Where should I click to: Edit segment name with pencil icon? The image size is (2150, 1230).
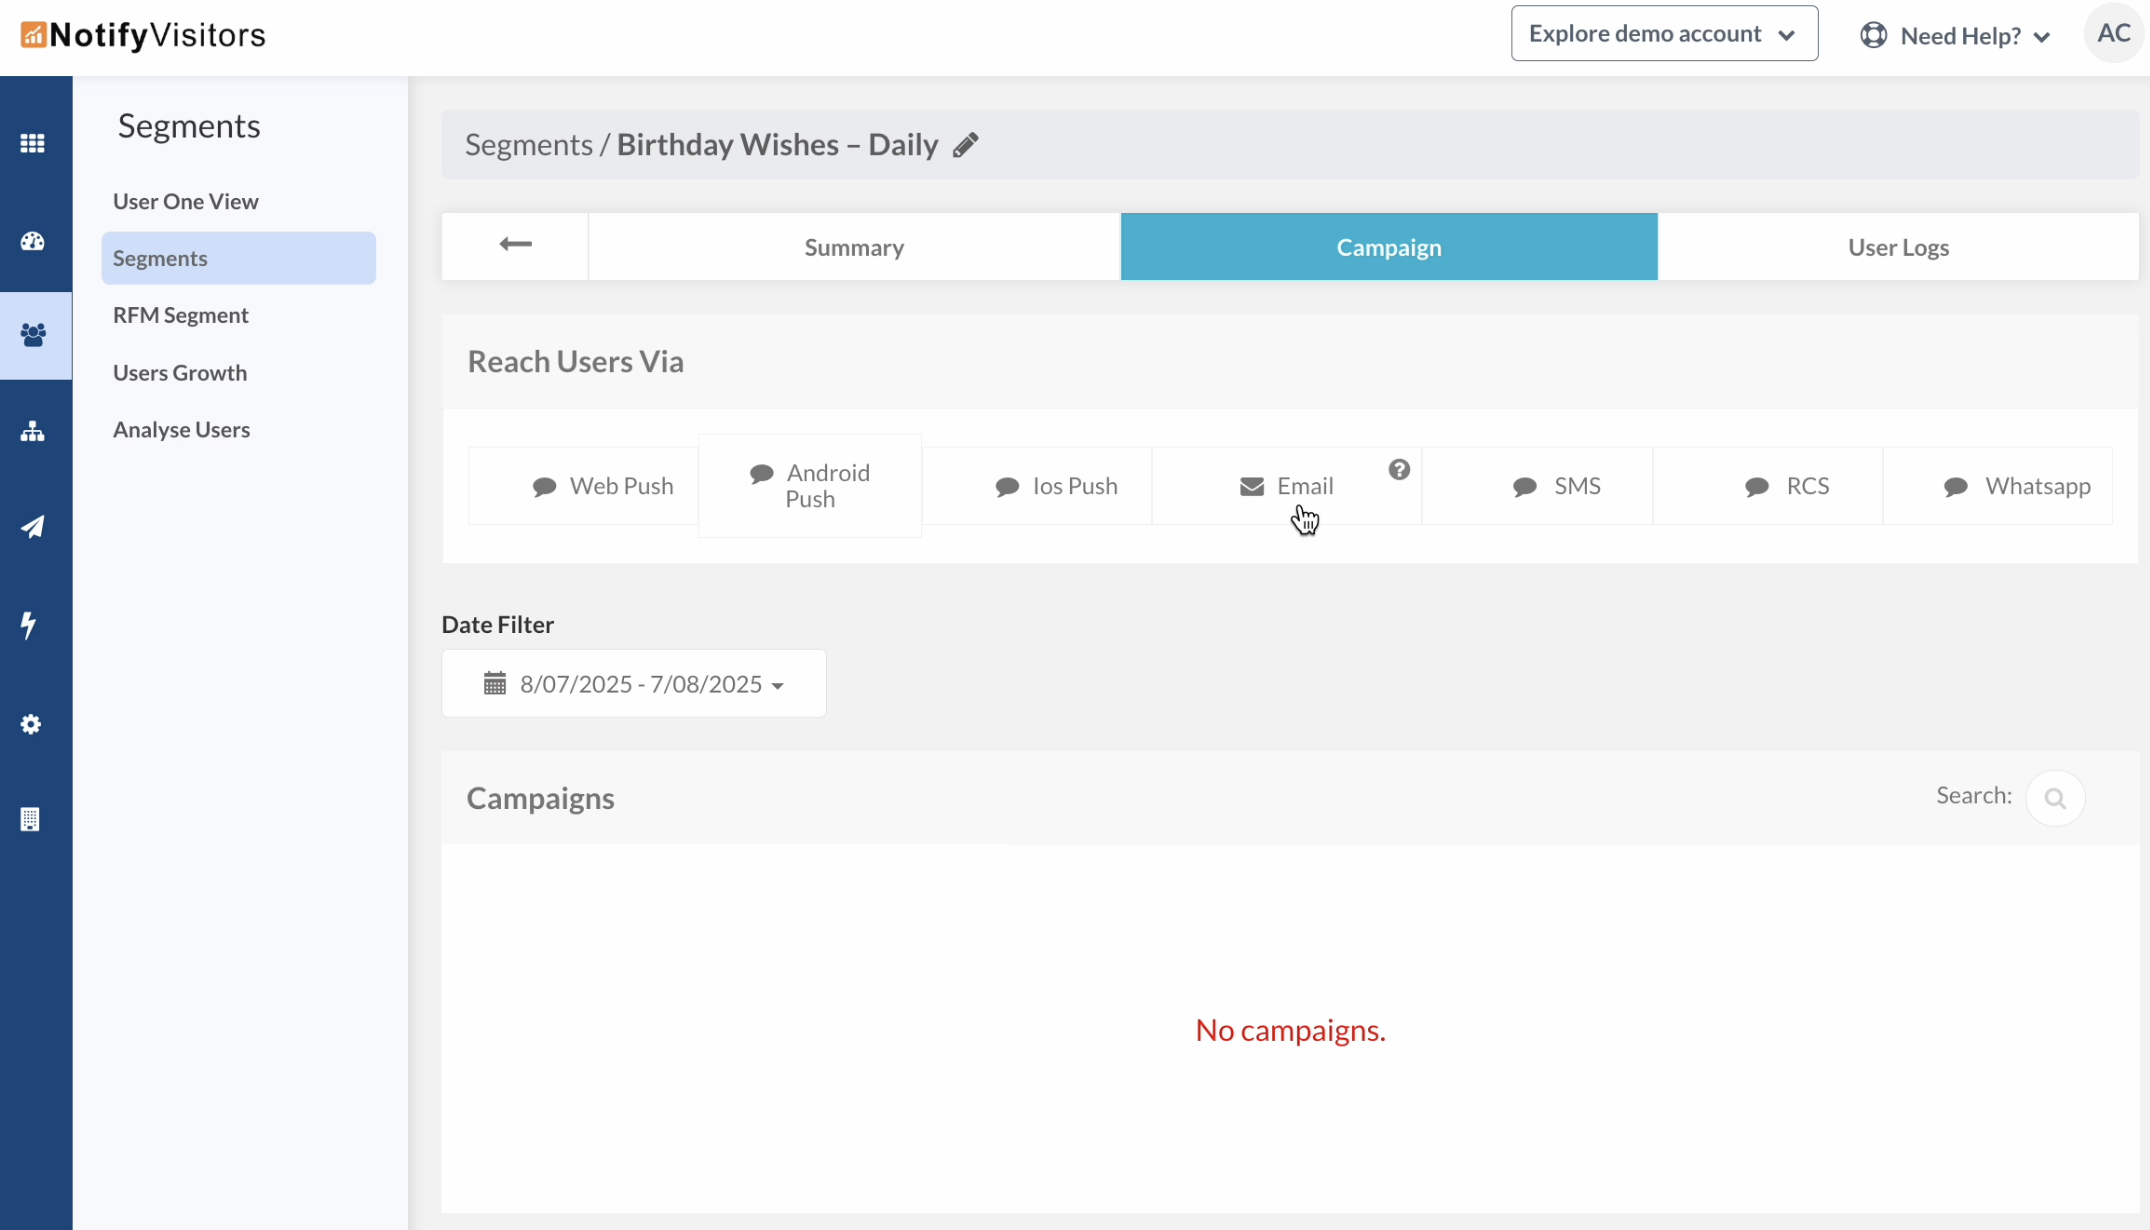point(965,146)
